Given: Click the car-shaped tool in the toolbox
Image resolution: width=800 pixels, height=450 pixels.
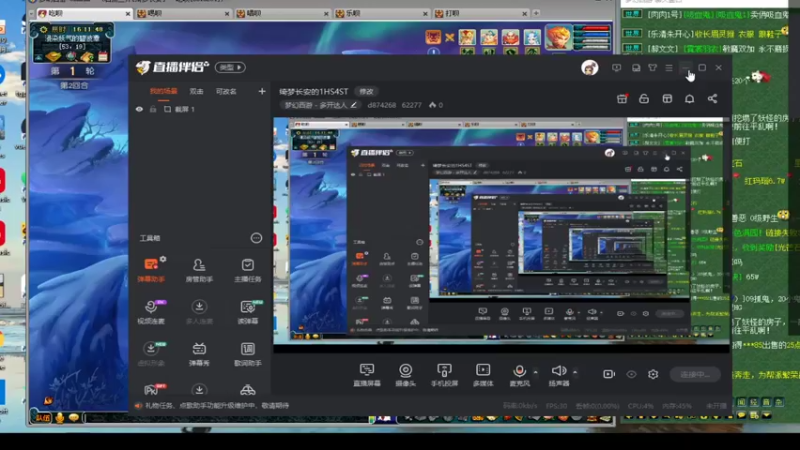Looking at the screenshot, I should 247,390.
